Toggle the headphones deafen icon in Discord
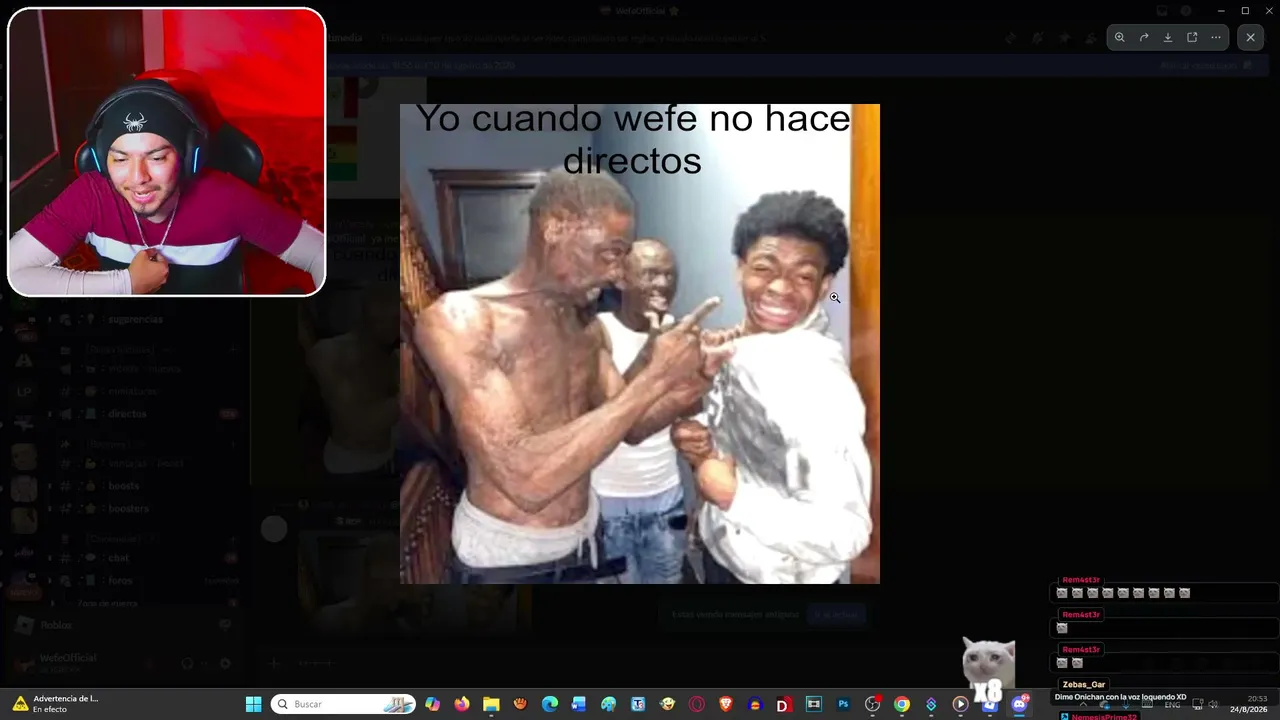Screen dimensions: 1280x720 click(x=187, y=663)
